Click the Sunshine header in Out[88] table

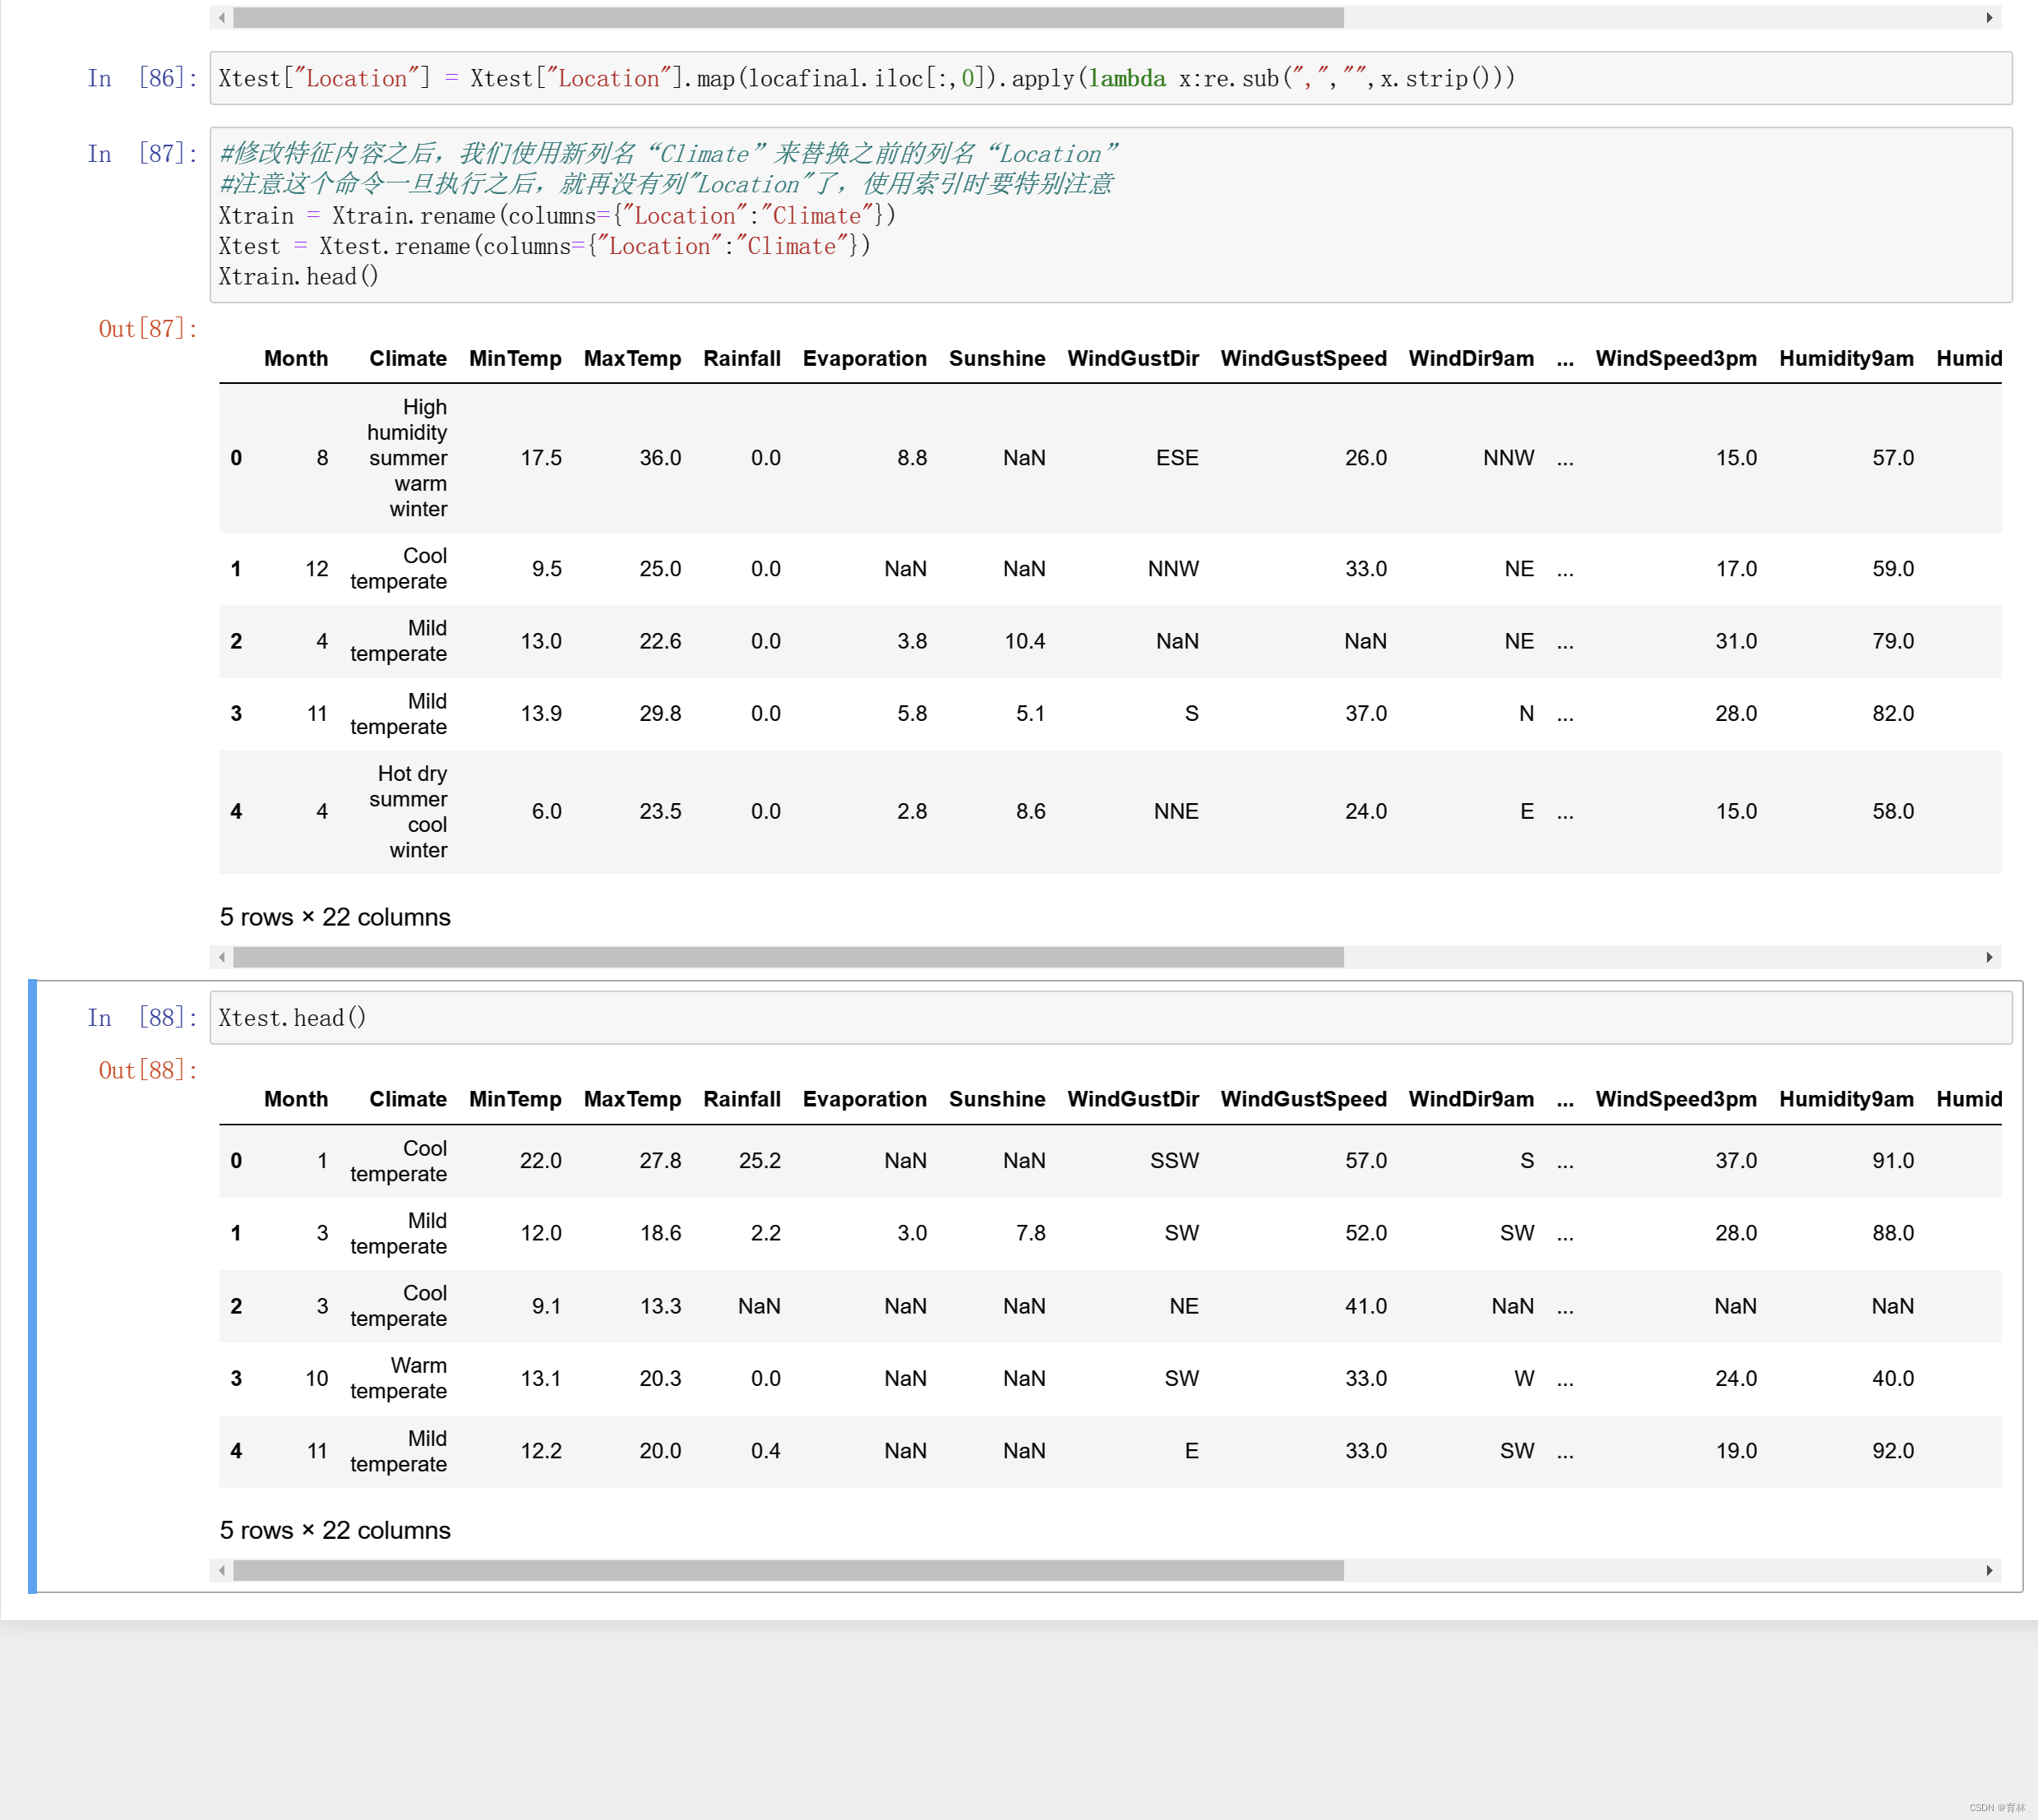click(997, 1099)
